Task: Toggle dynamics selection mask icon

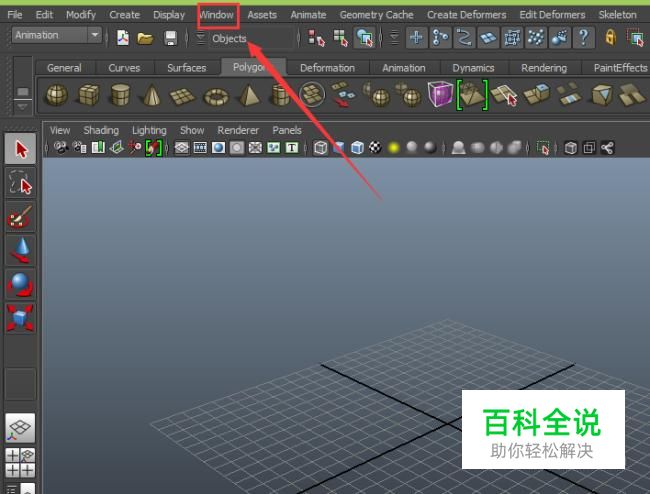Action: [536, 38]
